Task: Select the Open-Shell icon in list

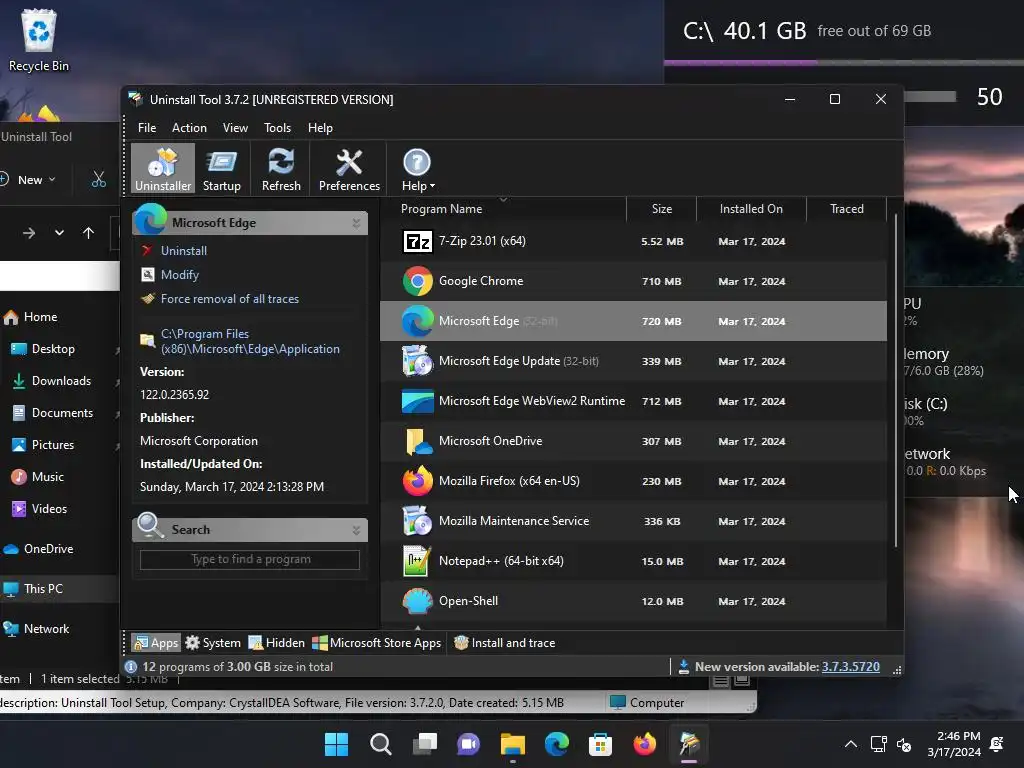Action: pyautogui.click(x=417, y=601)
